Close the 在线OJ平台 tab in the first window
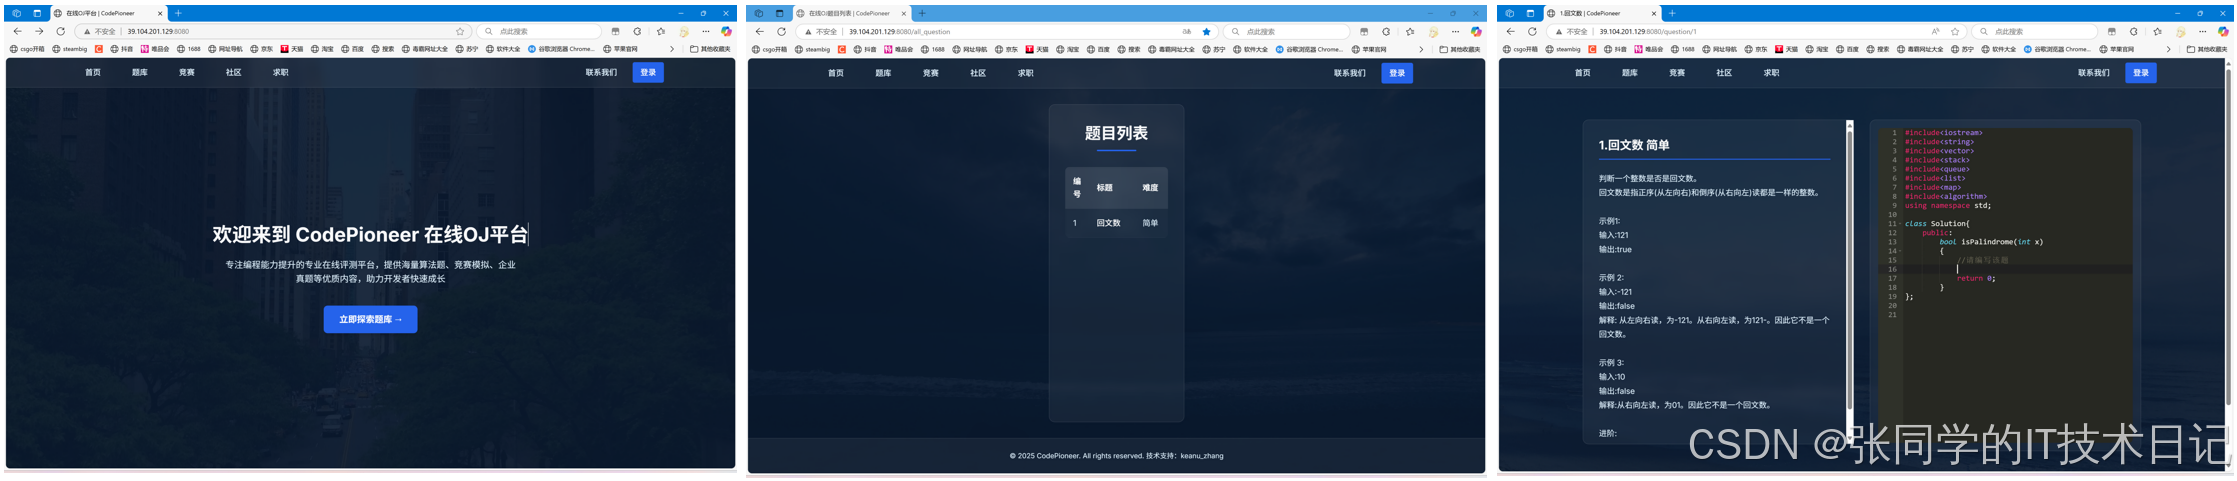The width and height of the screenshot is (2237, 481). pyautogui.click(x=160, y=13)
